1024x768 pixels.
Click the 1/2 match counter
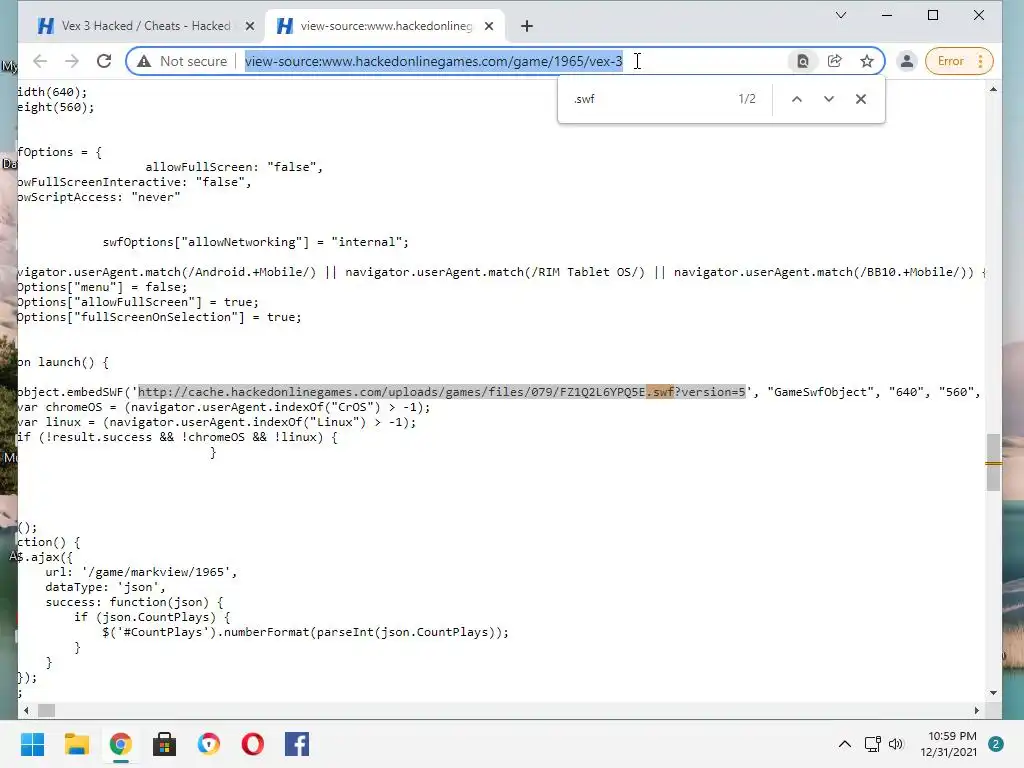(x=747, y=99)
